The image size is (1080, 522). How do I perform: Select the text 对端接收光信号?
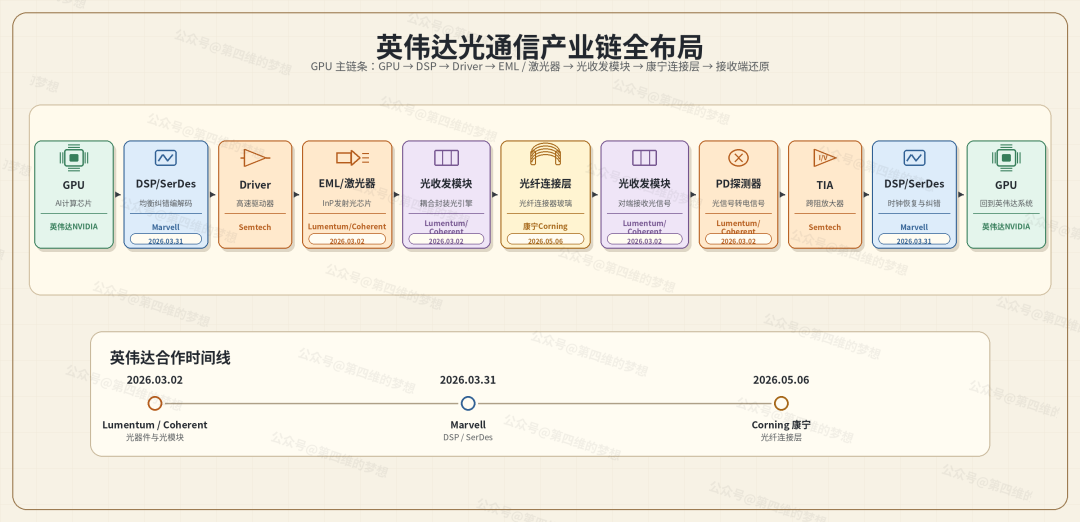[644, 204]
